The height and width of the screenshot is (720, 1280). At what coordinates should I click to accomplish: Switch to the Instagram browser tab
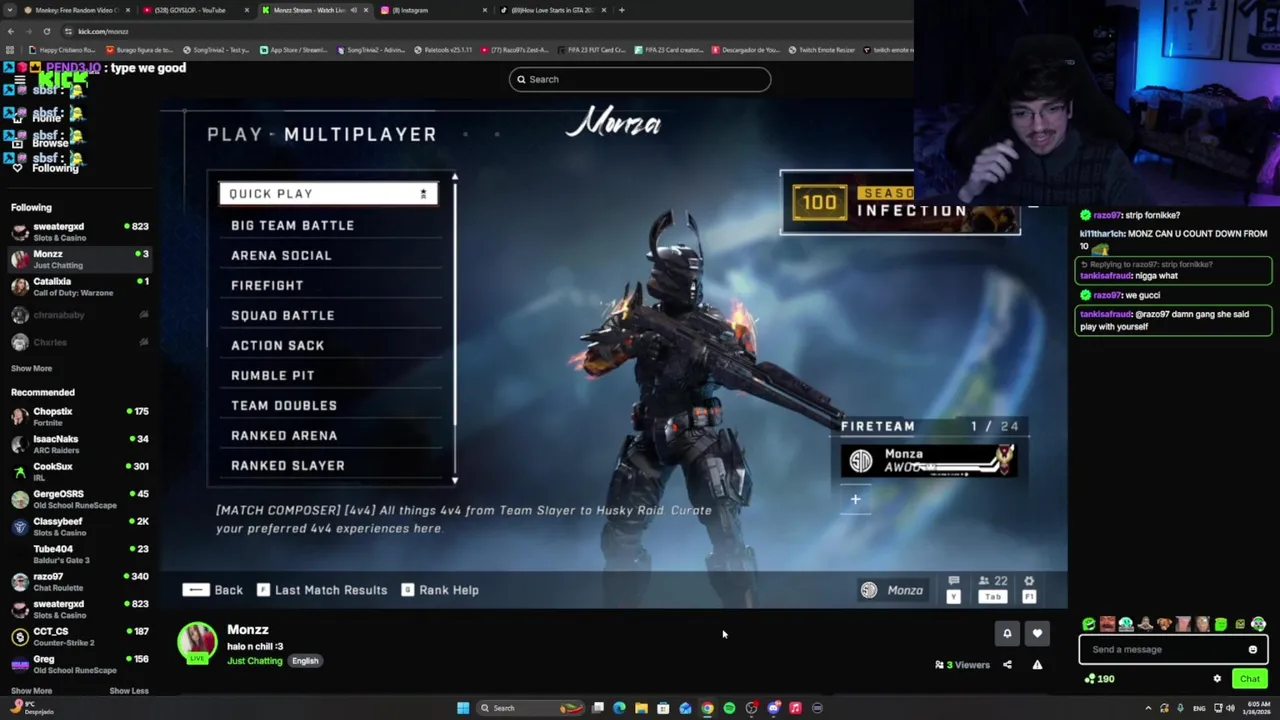pos(433,10)
